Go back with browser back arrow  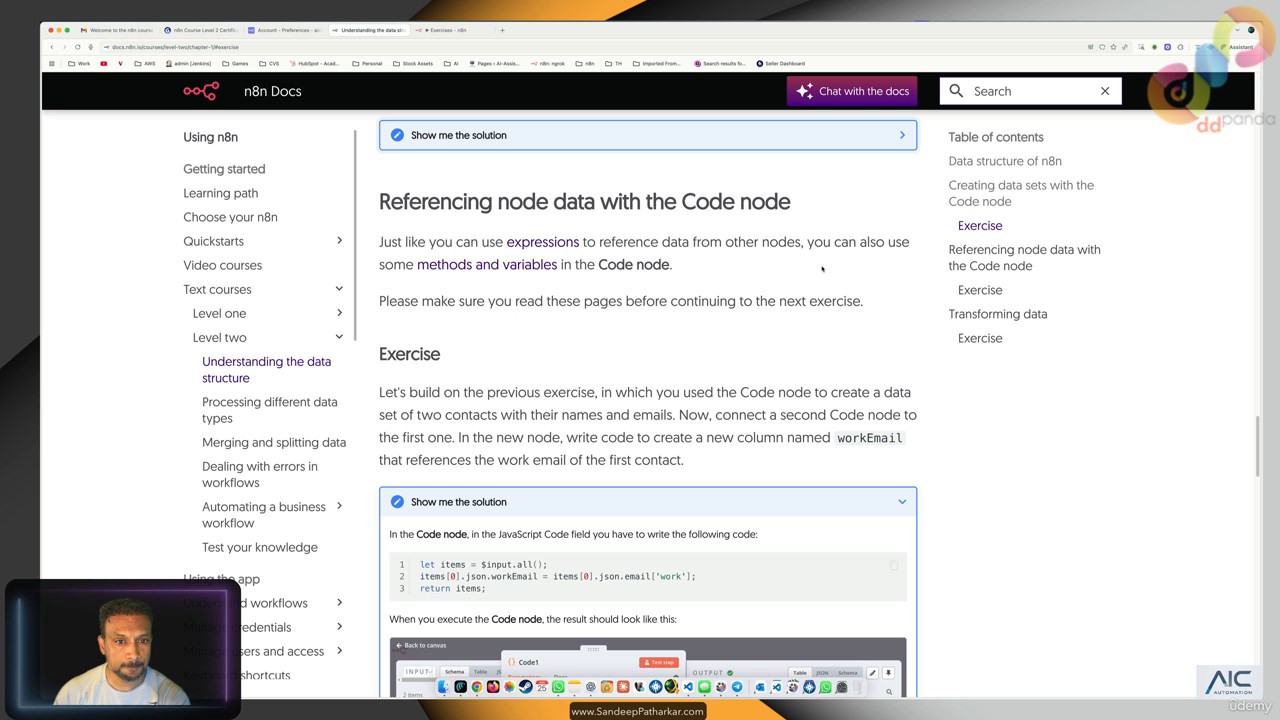pos(52,47)
